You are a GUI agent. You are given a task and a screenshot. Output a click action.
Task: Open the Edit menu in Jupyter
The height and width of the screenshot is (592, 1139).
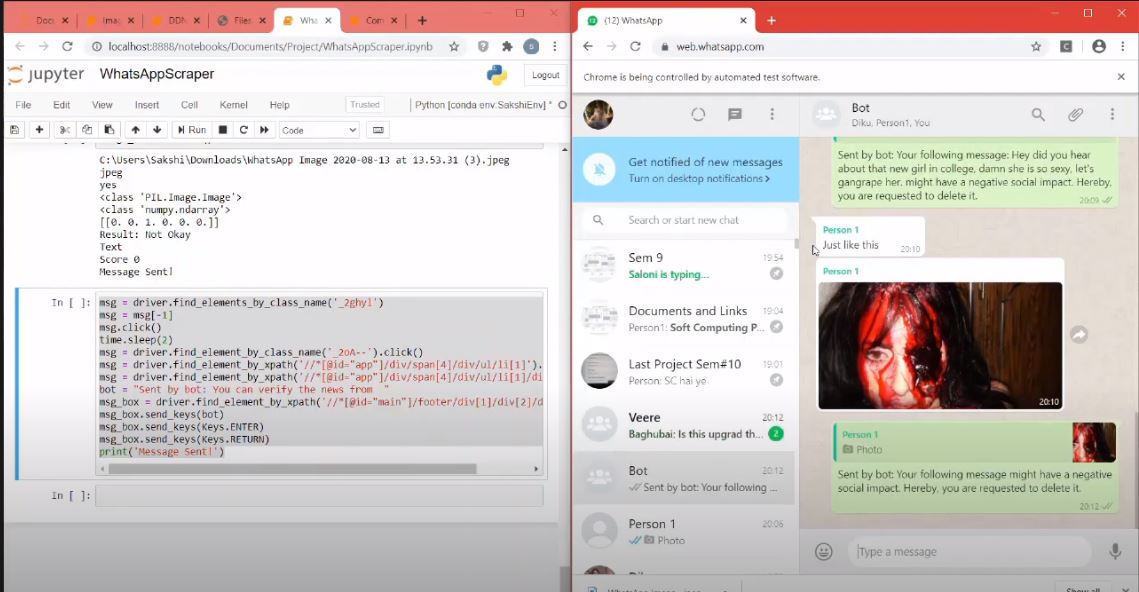coord(62,105)
